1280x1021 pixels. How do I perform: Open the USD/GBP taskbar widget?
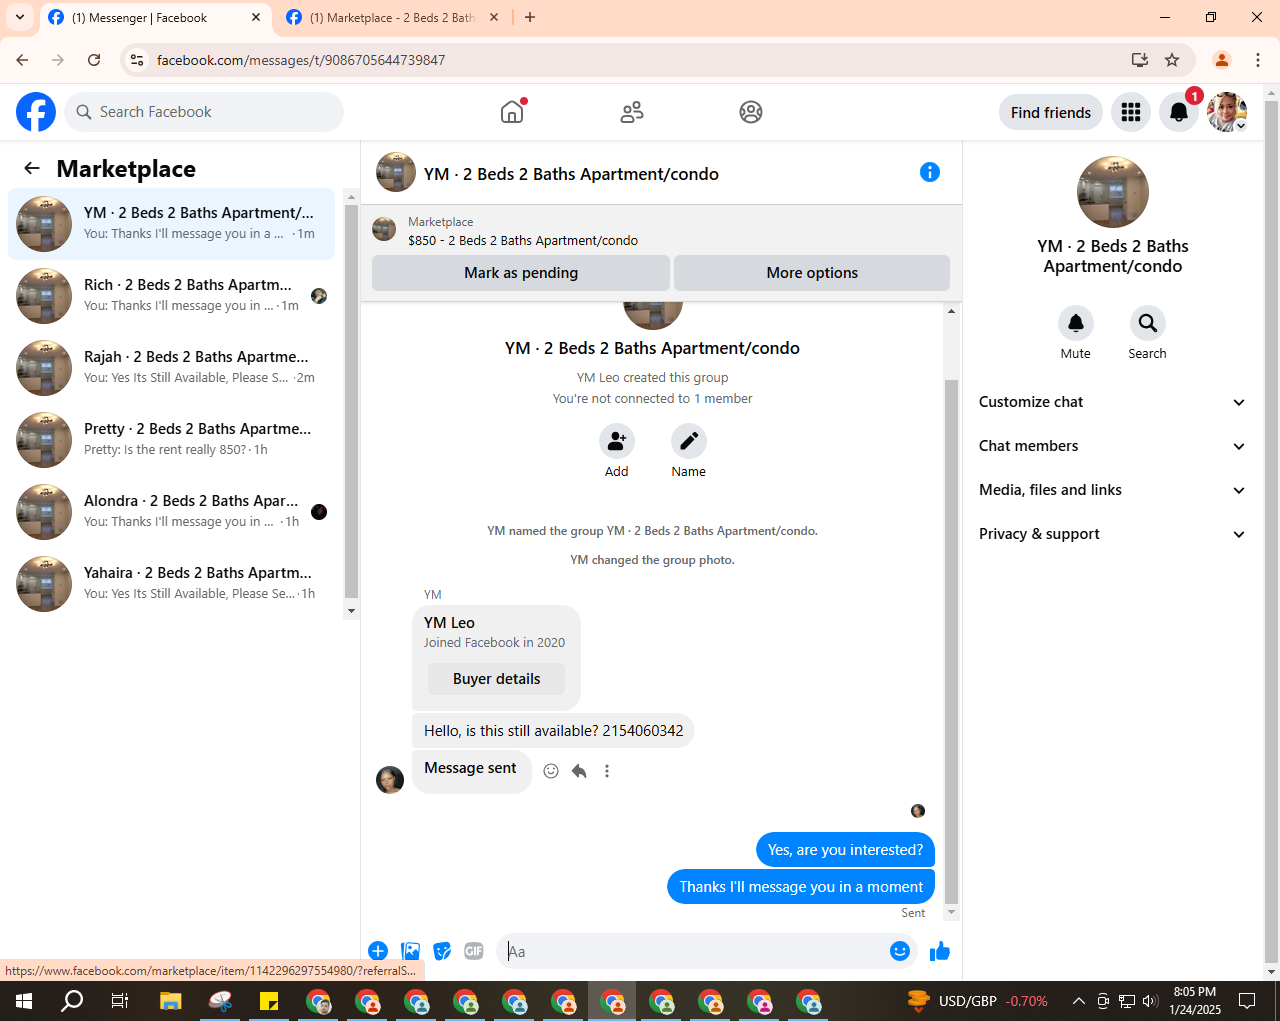(978, 1001)
